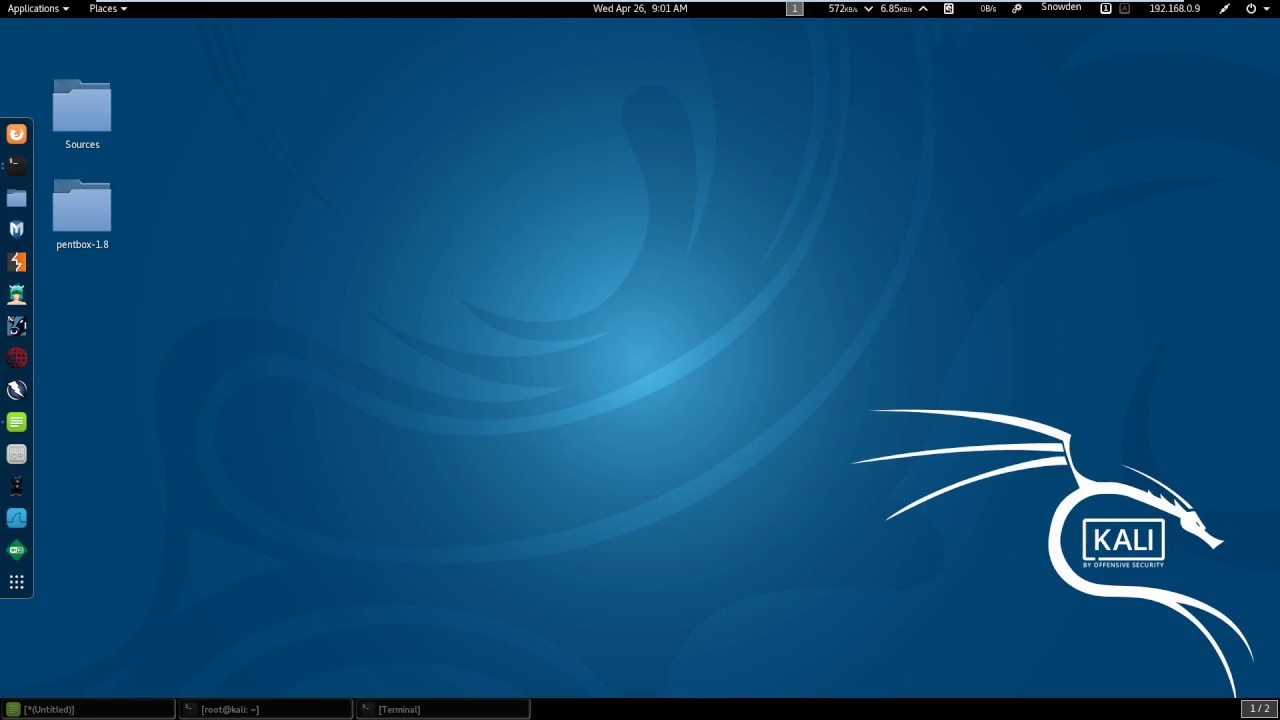Open the grey tweak tool dock icon
The image size is (1280, 720).
[16, 454]
